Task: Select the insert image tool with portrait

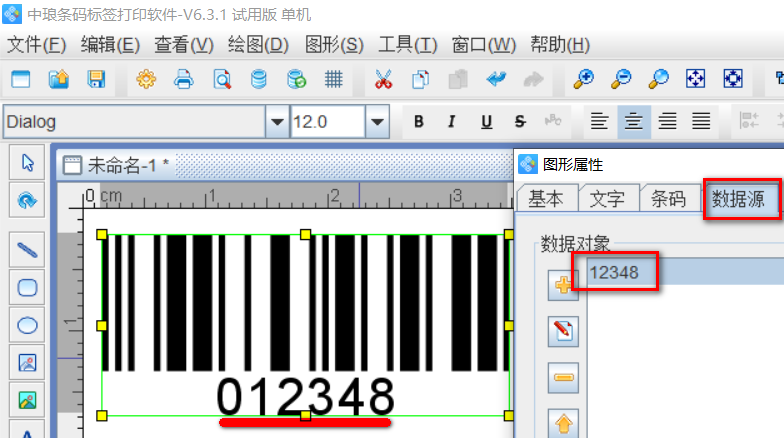Action: pos(27,362)
